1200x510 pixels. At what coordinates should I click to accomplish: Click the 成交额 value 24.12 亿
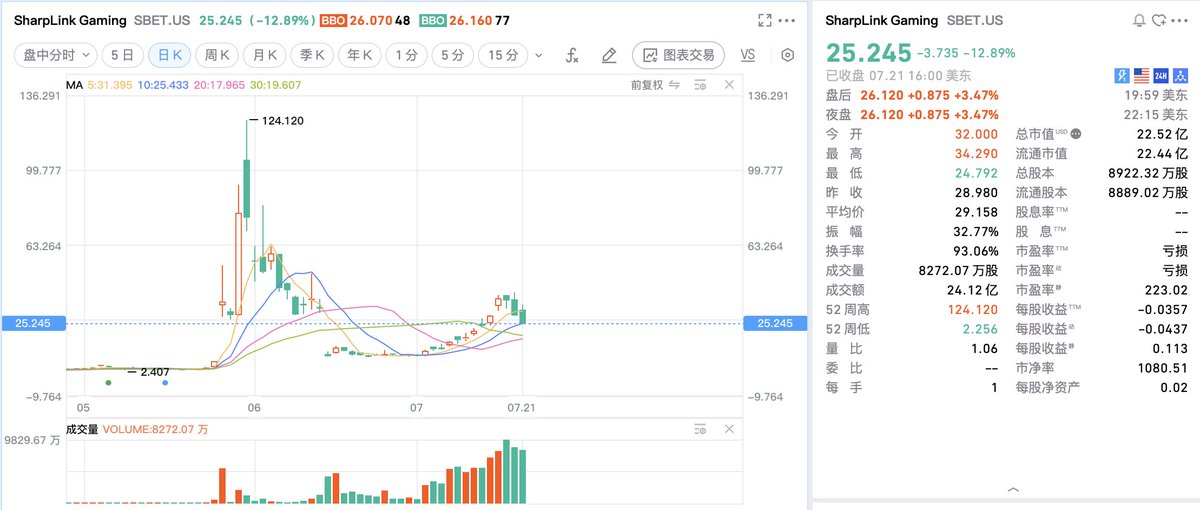tap(975, 290)
